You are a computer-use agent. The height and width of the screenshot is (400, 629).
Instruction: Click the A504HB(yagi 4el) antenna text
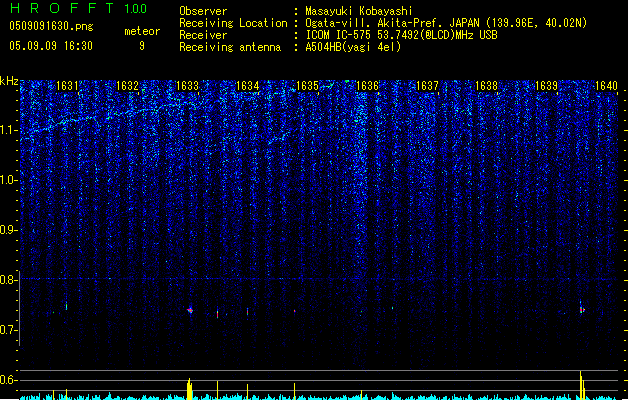353,47
